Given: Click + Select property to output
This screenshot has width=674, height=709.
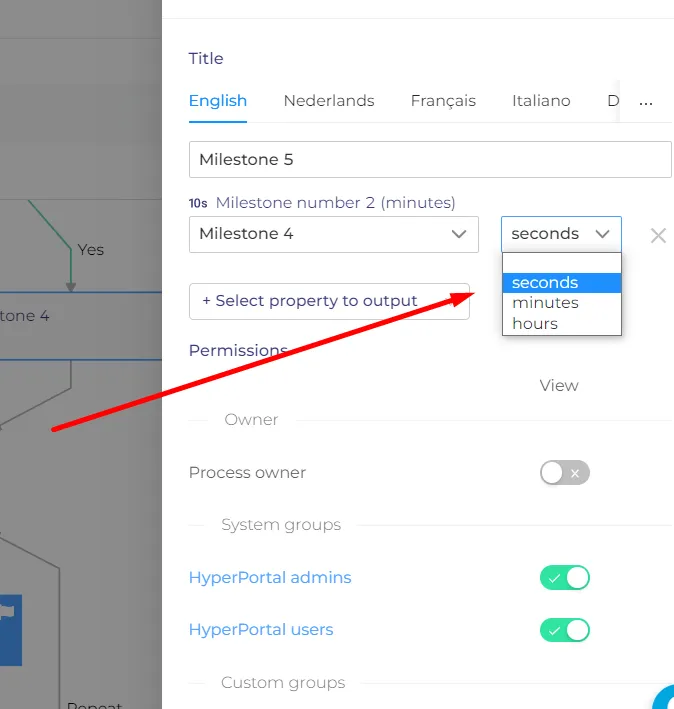Looking at the screenshot, I should (329, 301).
